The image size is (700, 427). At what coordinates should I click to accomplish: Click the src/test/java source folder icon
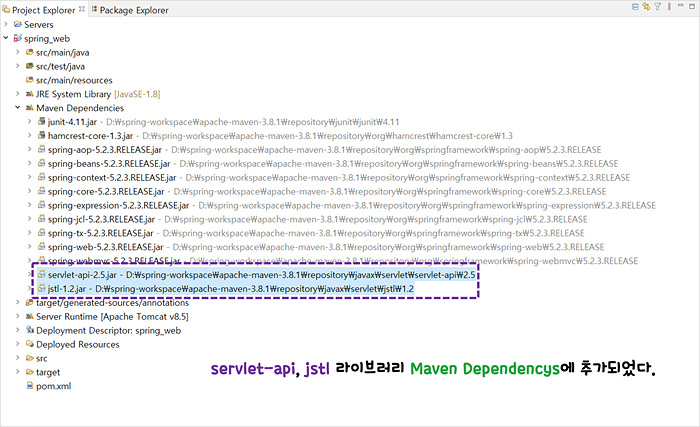(x=29, y=66)
